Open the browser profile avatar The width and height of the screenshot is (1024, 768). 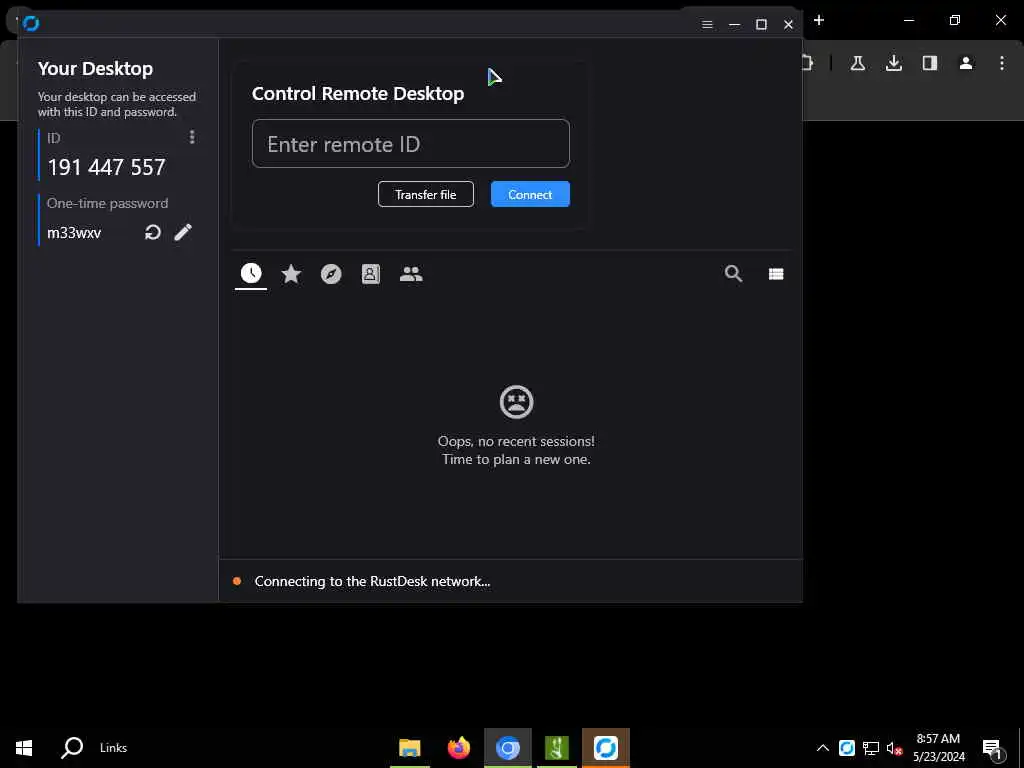[x=966, y=63]
